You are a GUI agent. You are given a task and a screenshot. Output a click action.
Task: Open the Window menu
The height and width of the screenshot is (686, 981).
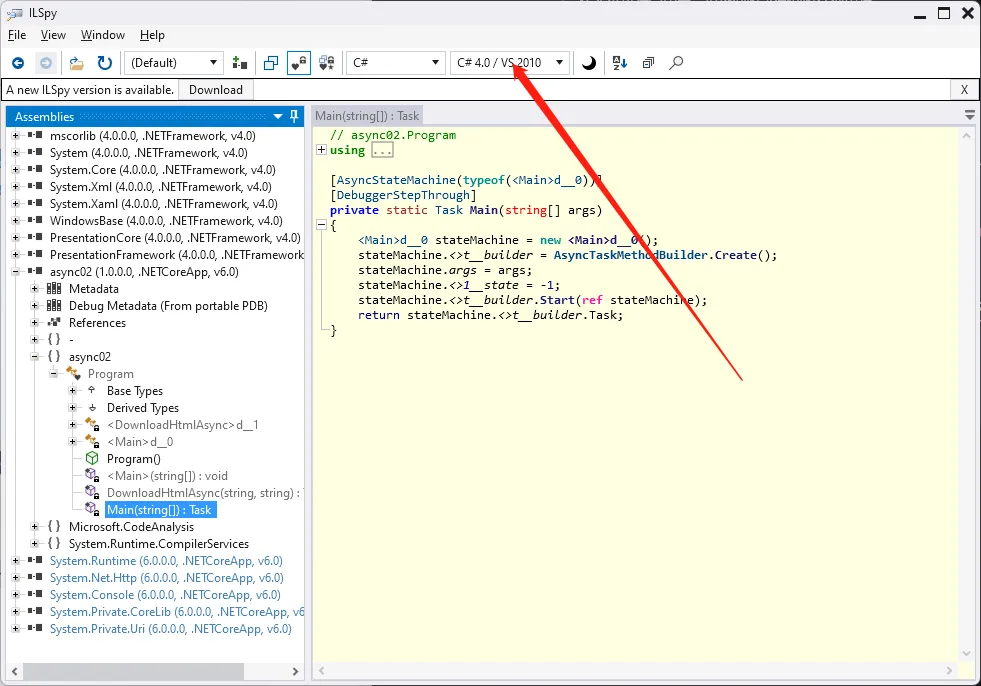pyautogui.click(x=103, y=35)
